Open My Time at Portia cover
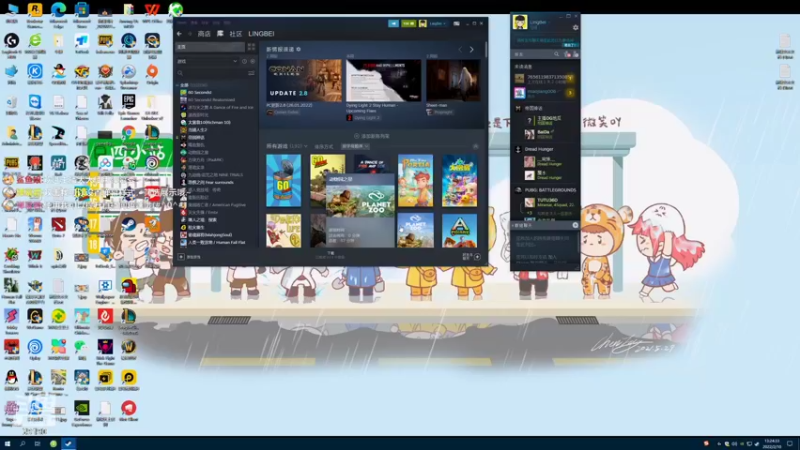Image resolution: width=800 pixels, height=450 pixels. click(x=415, y=181)
